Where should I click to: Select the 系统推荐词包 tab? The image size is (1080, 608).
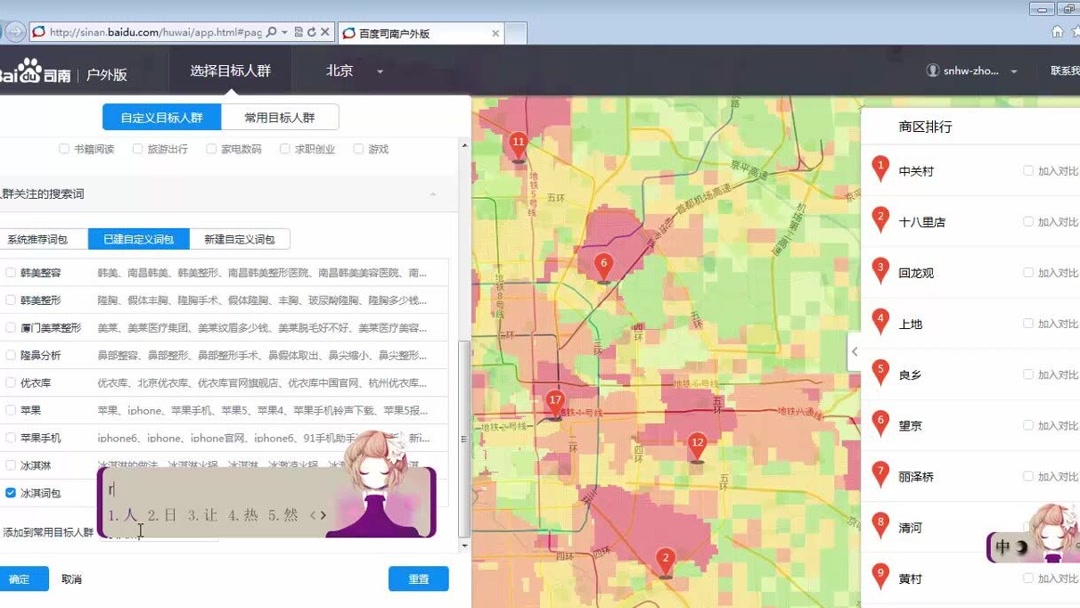pyautogui.click(x=40, y=239)
